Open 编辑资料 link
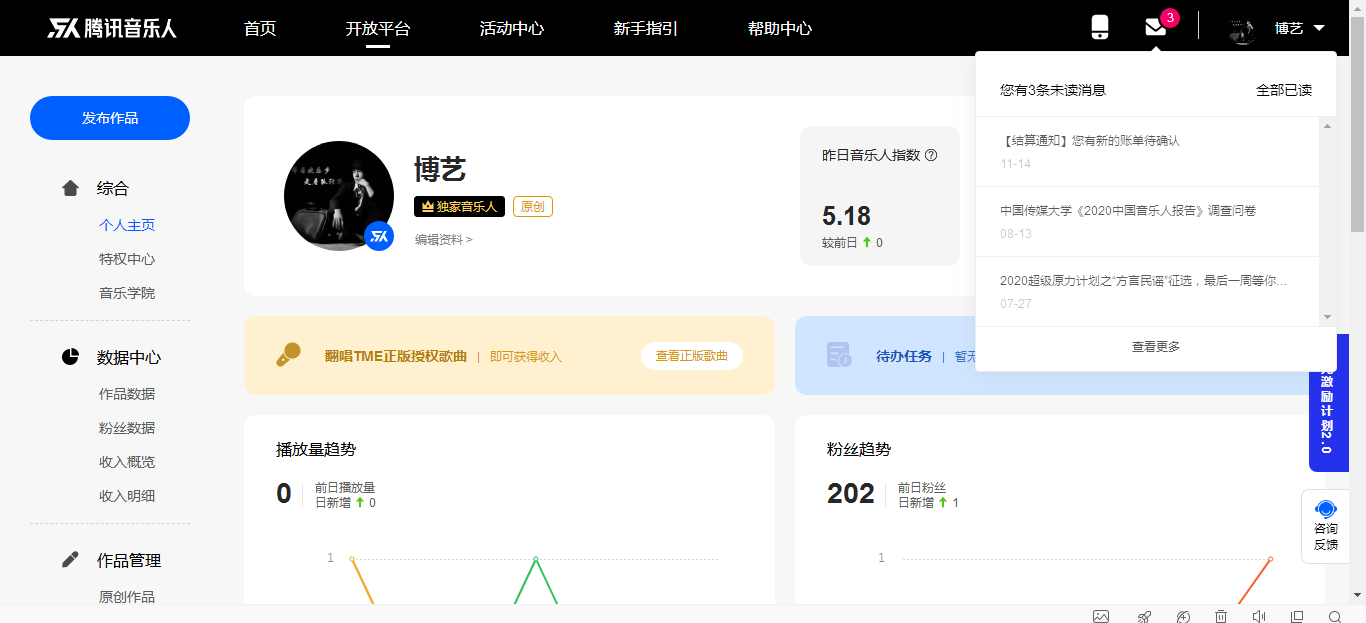Screen dimensions: 1366x623 tap(444, 240)
